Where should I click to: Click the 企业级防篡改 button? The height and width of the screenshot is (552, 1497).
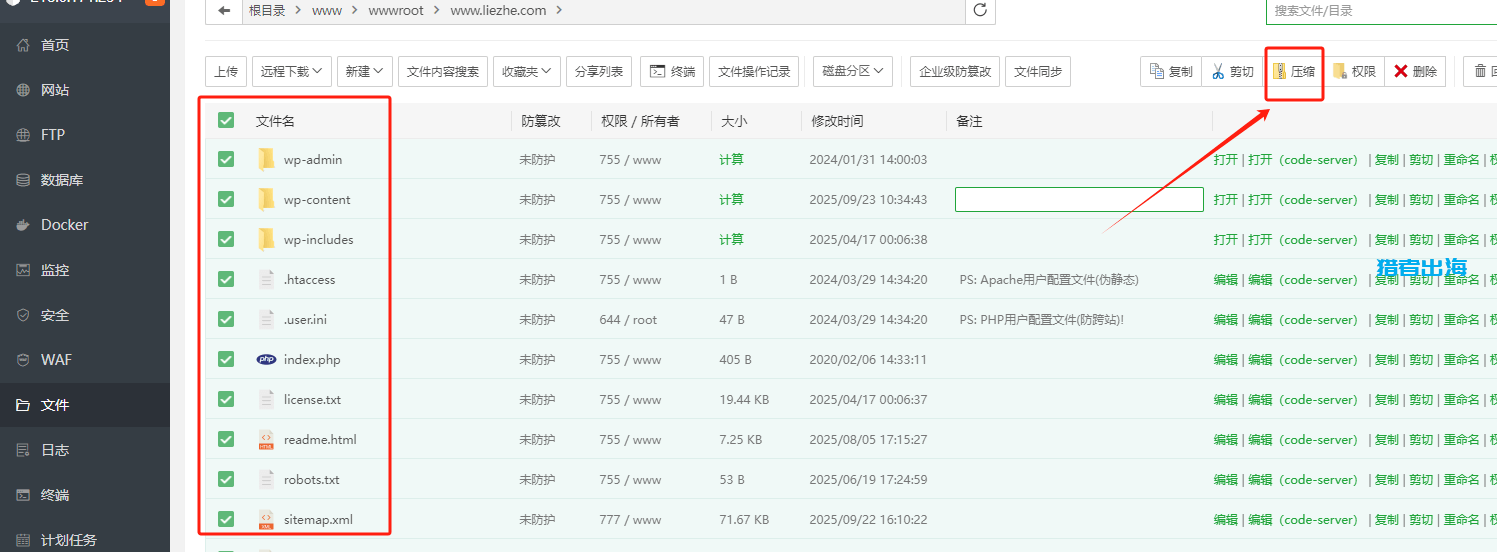pyautogui.click(x=955, y=71)
